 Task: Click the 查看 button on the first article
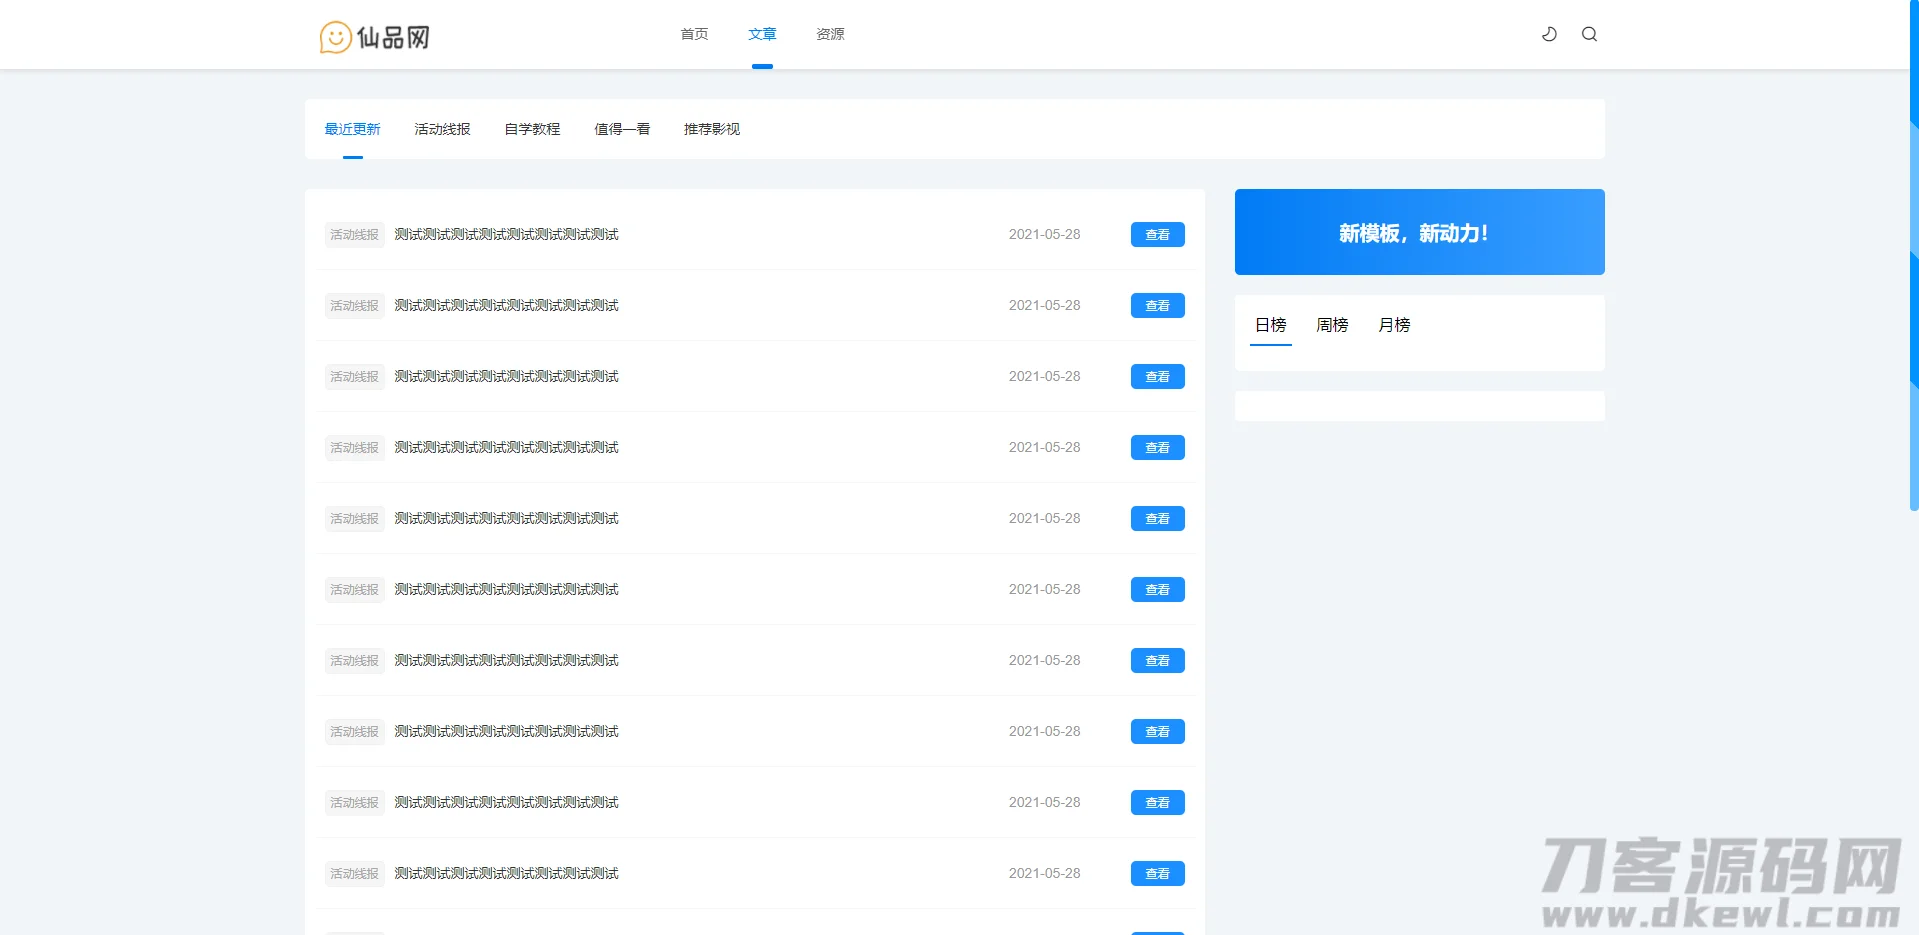(x=1157, y=234)
